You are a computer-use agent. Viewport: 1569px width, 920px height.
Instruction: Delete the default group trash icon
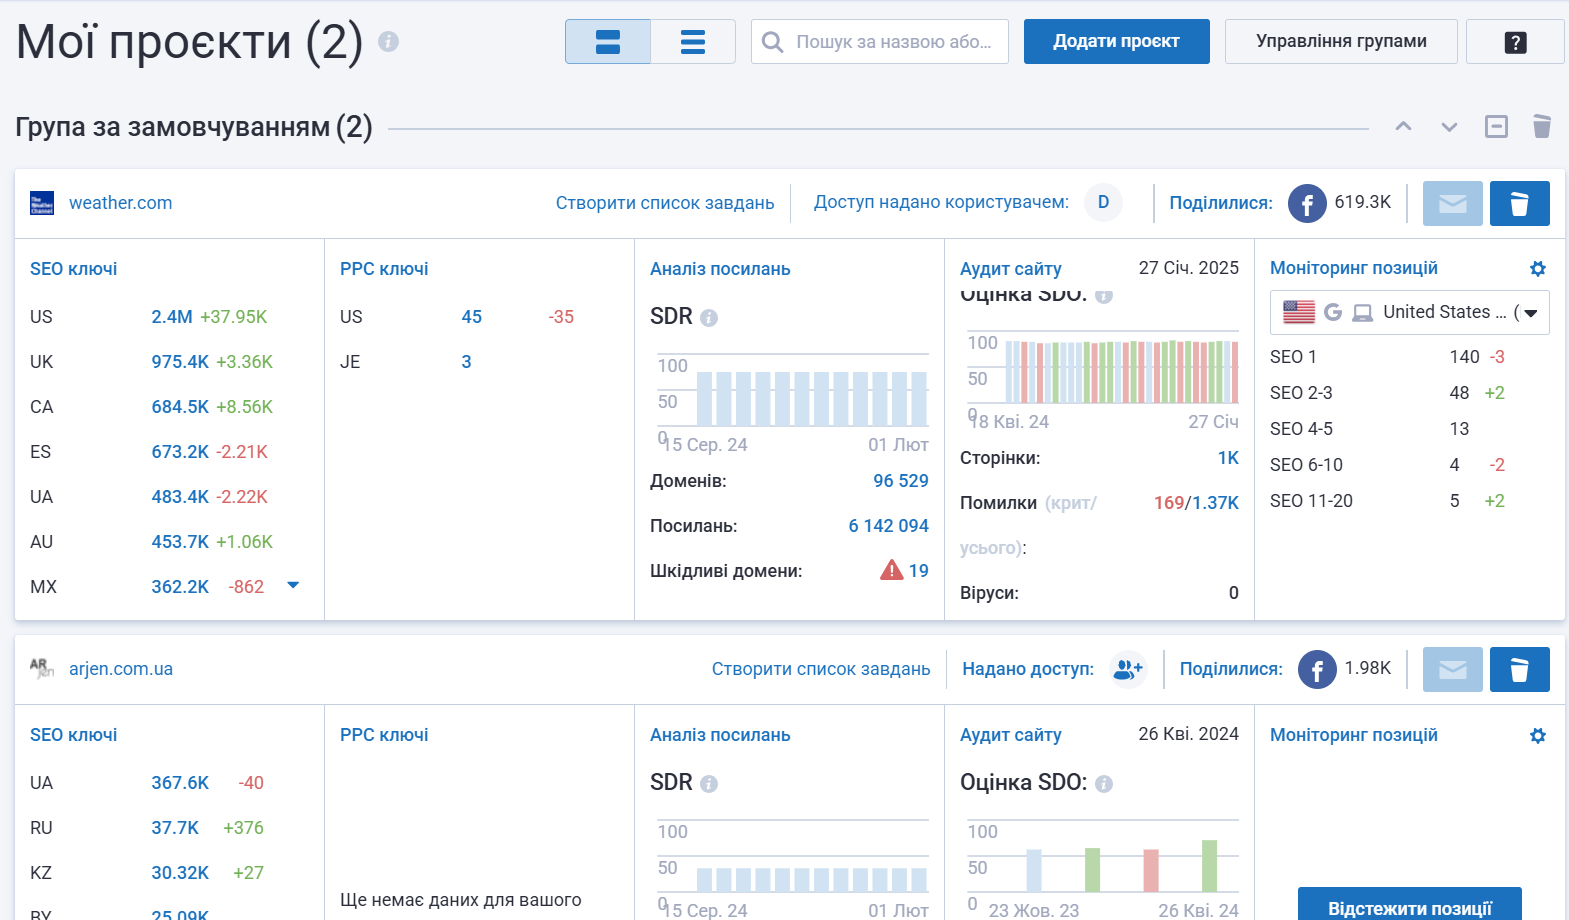(x=1542, y=126)
